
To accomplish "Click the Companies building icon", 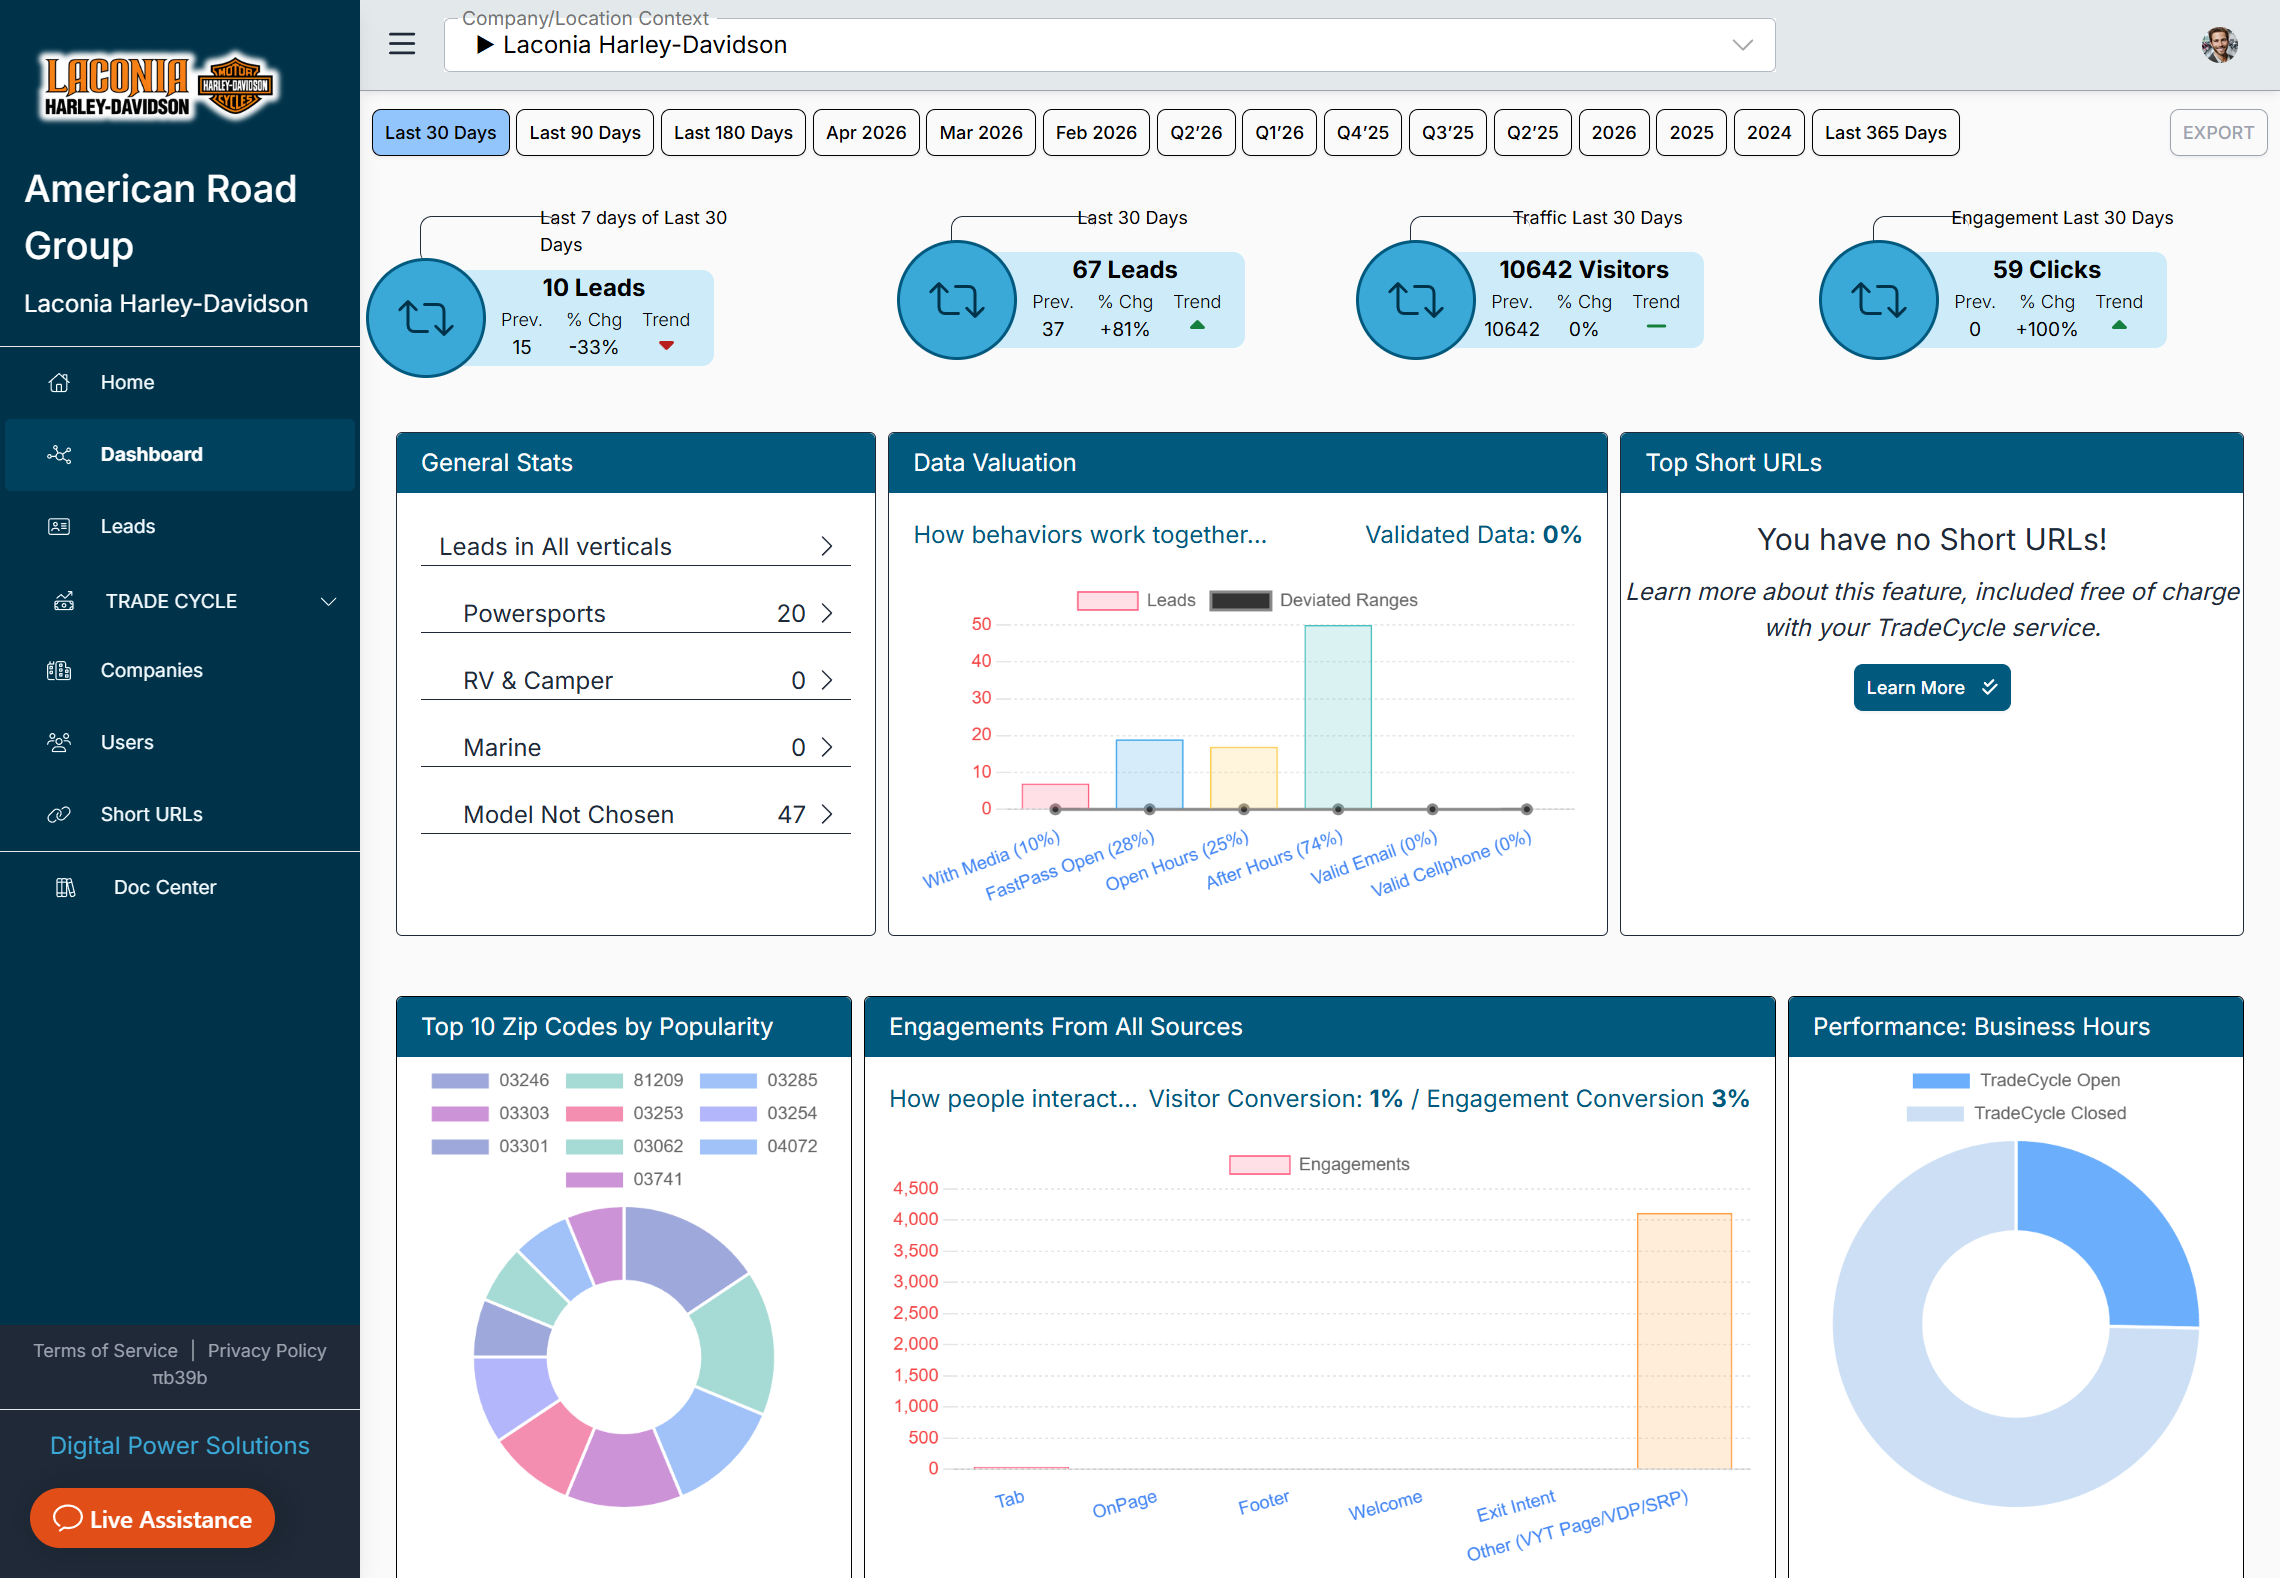I will [x=59, y=670].
